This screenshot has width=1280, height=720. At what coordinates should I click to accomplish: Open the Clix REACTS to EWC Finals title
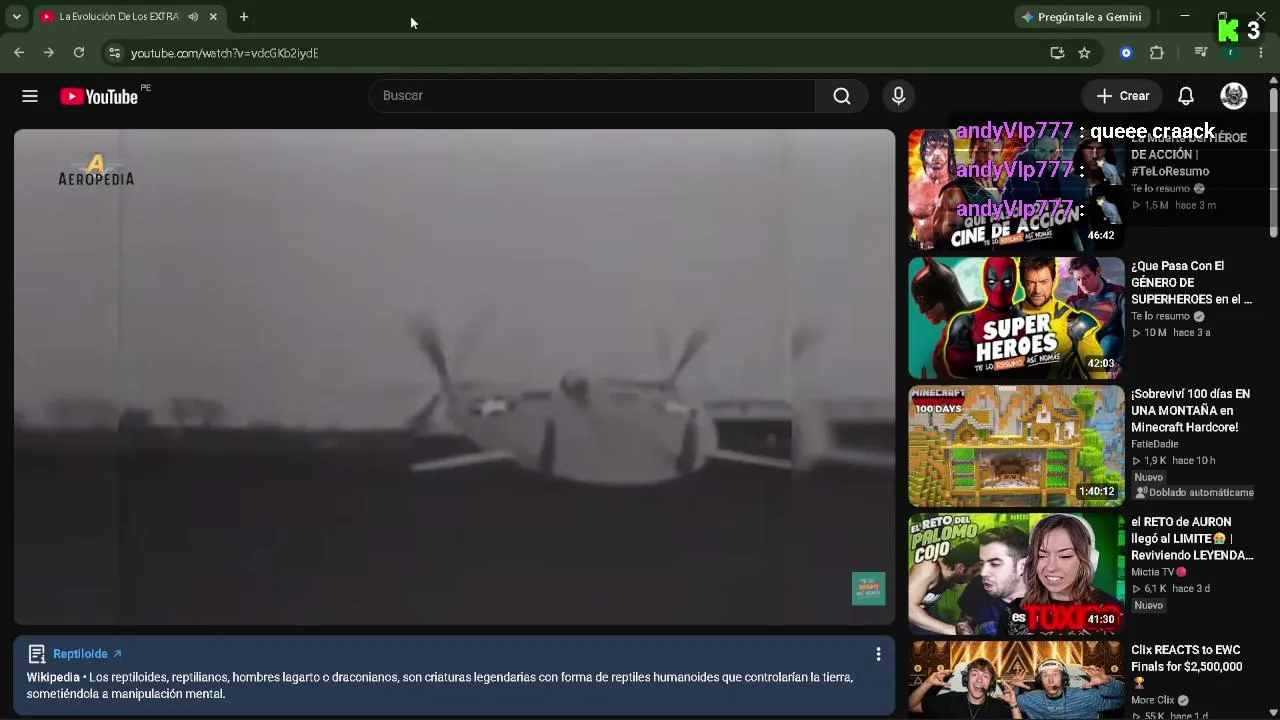click(1187, 667)
